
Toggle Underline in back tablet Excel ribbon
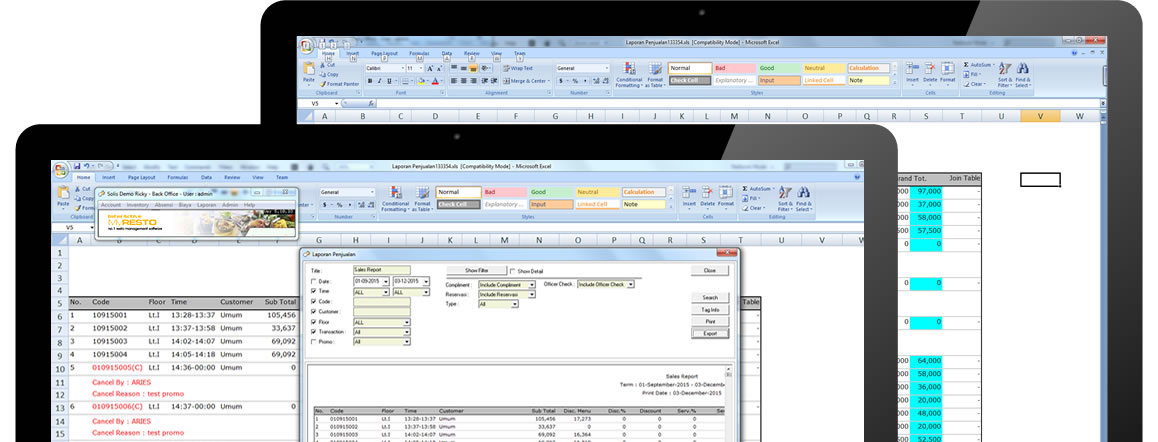[389, 81]
